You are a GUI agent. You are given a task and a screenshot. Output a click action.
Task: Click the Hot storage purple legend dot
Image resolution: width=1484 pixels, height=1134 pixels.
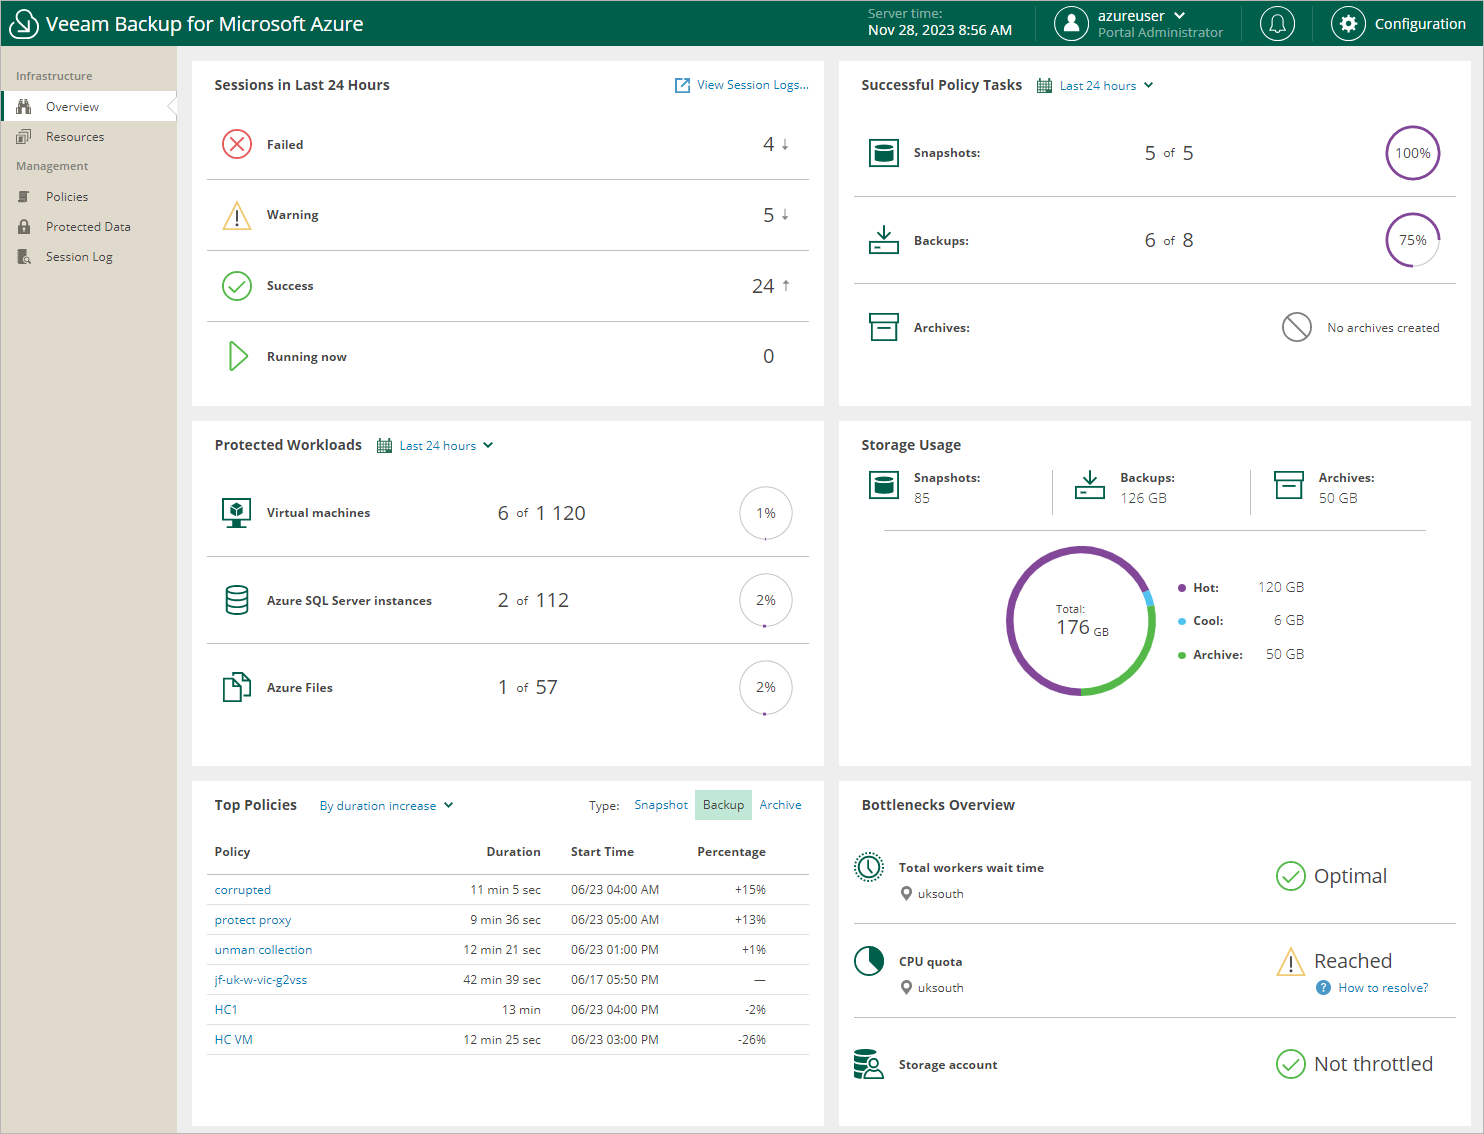pyautogui.click(x=1182, y=588)
